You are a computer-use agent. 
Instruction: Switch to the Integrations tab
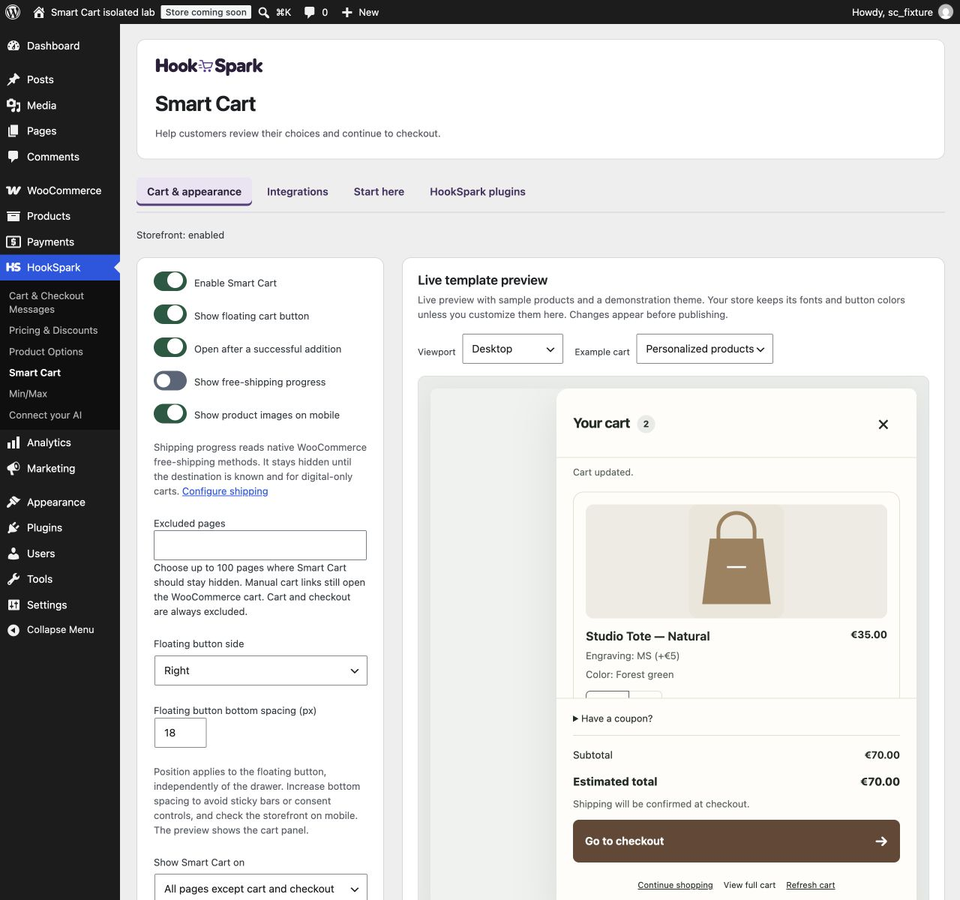click(298, 192)
